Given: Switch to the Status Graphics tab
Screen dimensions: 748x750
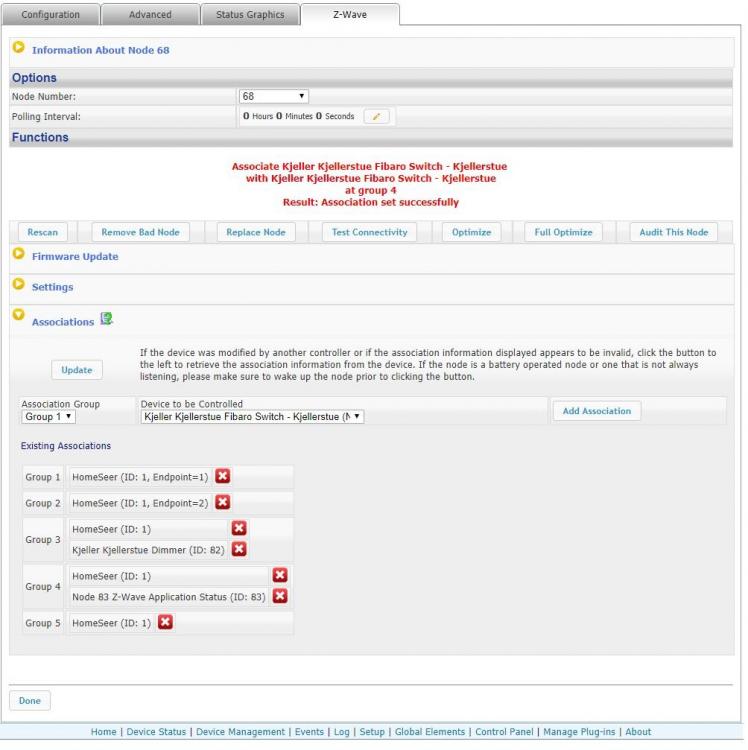Looking at the screenshot, I should point(249,15).
